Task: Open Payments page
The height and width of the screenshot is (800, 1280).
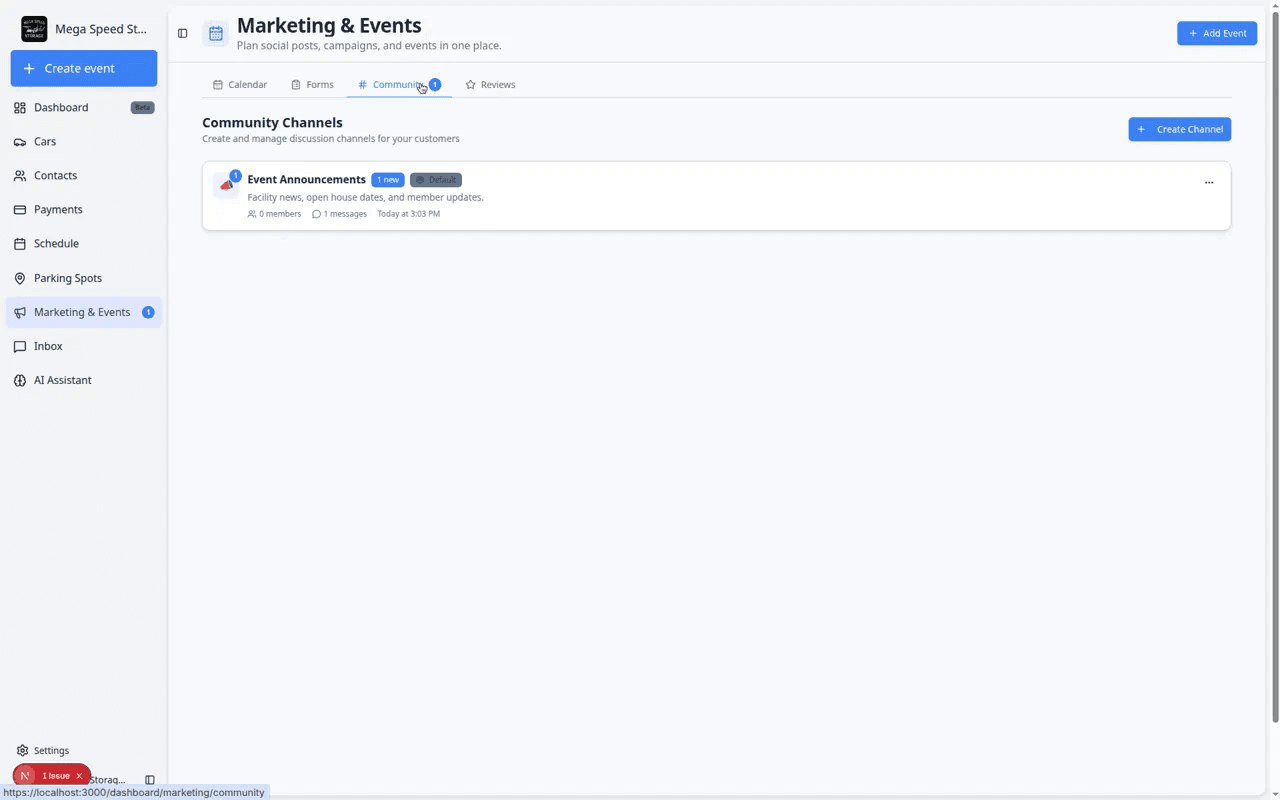Action: 84,209
